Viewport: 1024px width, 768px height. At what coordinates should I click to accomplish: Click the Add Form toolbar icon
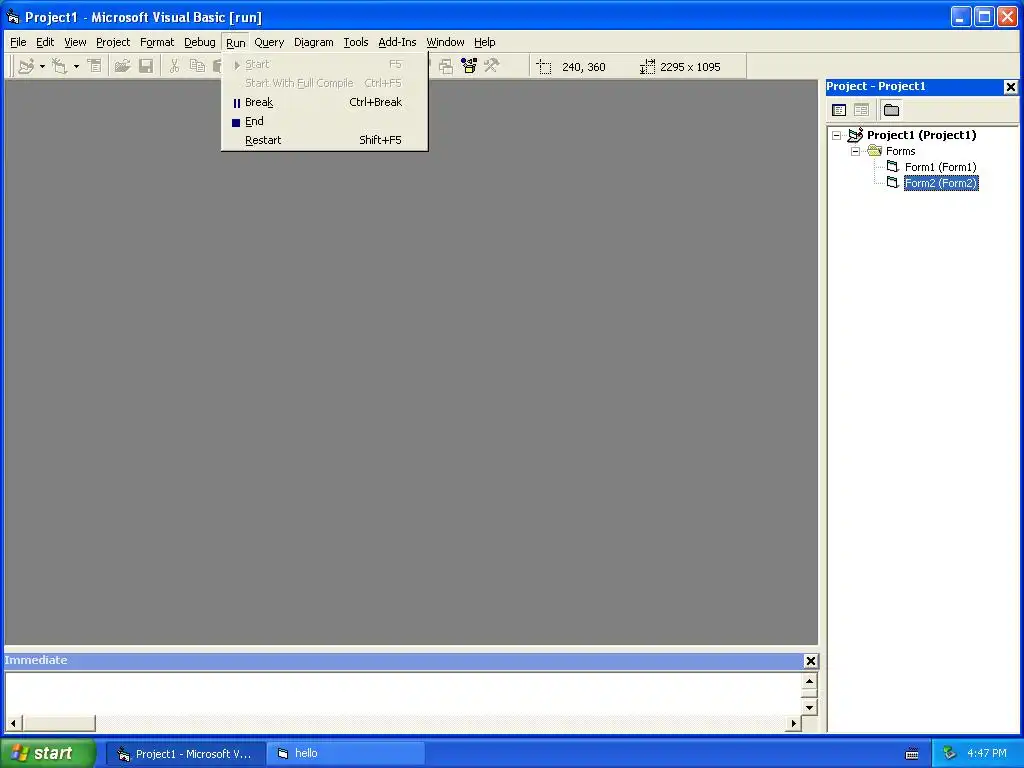(59, 66)
